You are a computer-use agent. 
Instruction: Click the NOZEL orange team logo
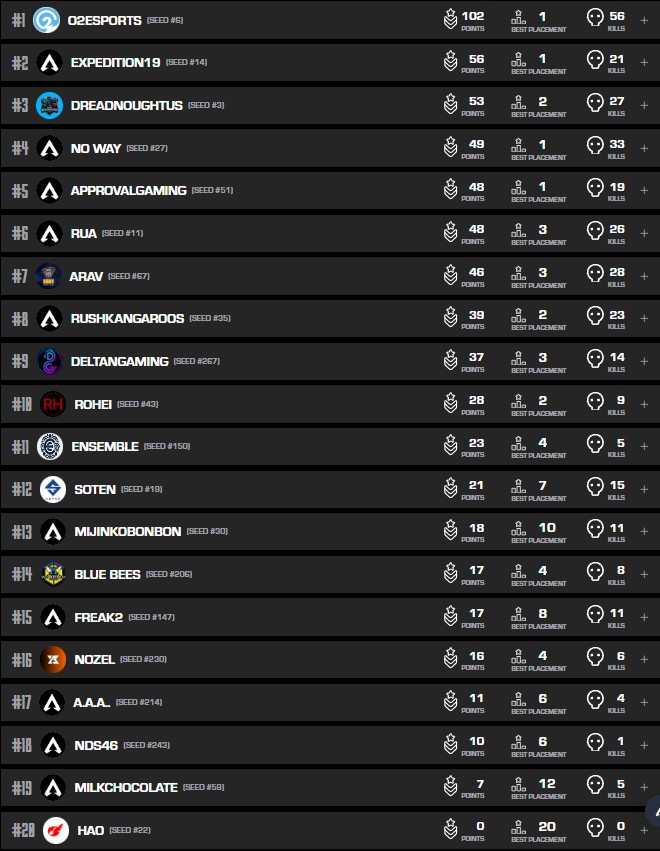click(x=53, y=659)
